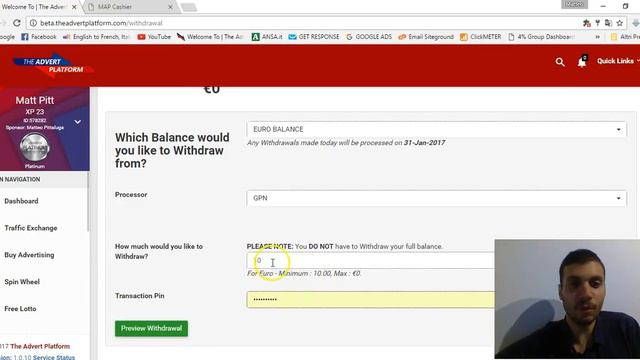Bookmark this page with the star icon
Viewport: 640px width, 360px height.
[620, 23]
